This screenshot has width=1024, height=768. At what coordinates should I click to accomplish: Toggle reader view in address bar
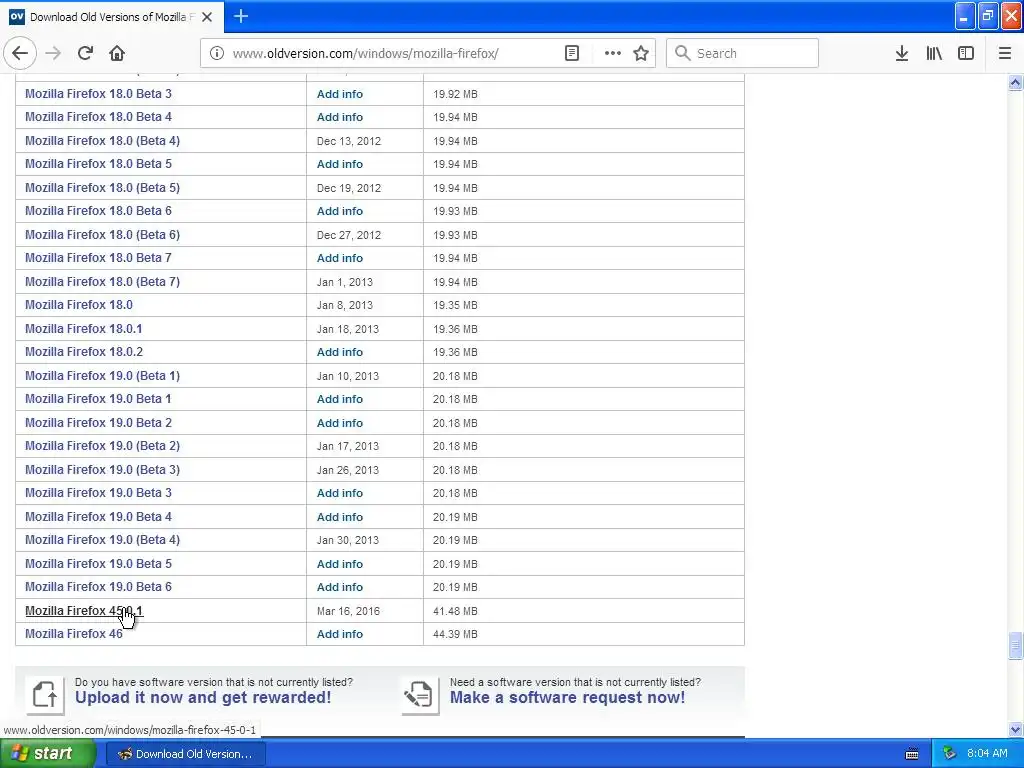(571, 54)
